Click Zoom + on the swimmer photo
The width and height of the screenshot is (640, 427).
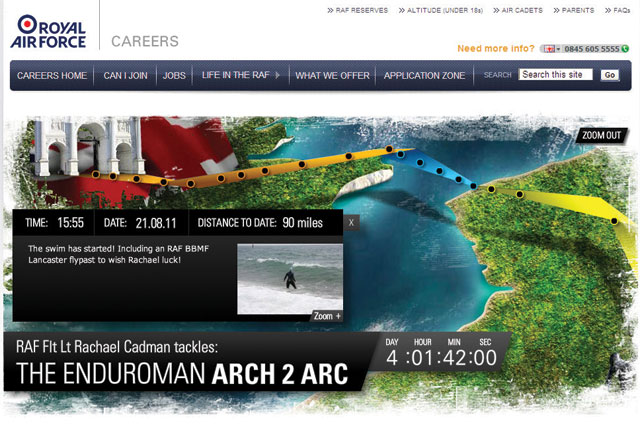pyautogui.click(x=327, y=316)
